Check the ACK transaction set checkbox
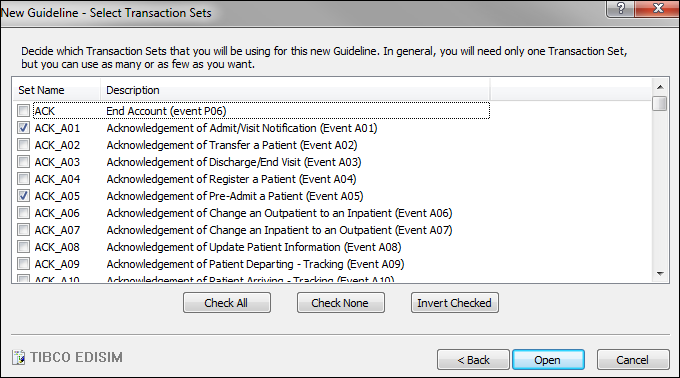 click(23, 111)
